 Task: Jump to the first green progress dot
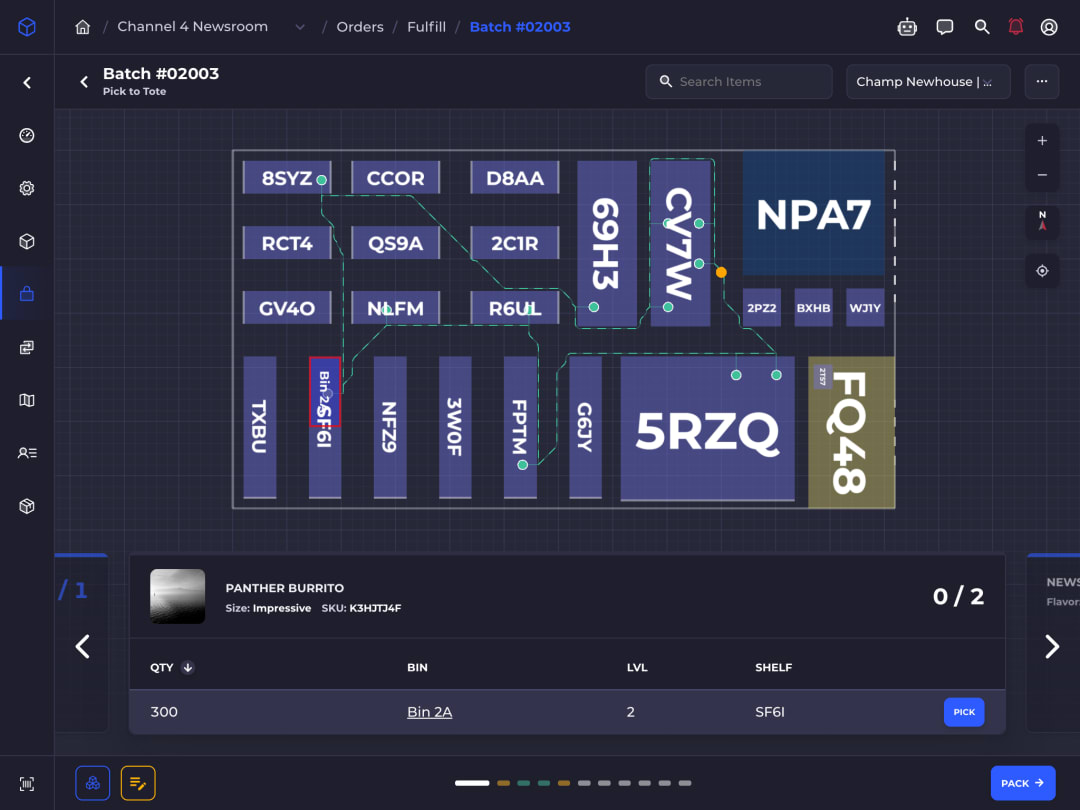click(x=523, y=783)
